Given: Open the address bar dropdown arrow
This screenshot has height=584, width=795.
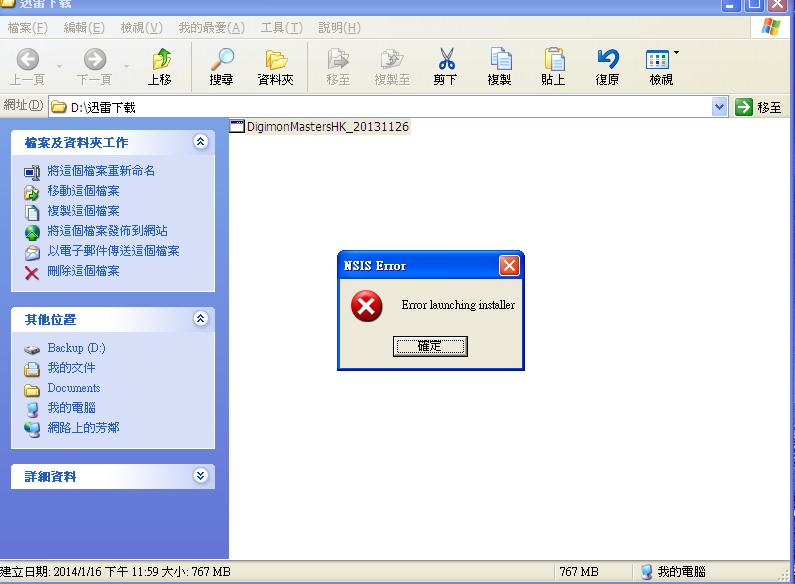Looking at the screenshot, I should [x=719, y=106].
